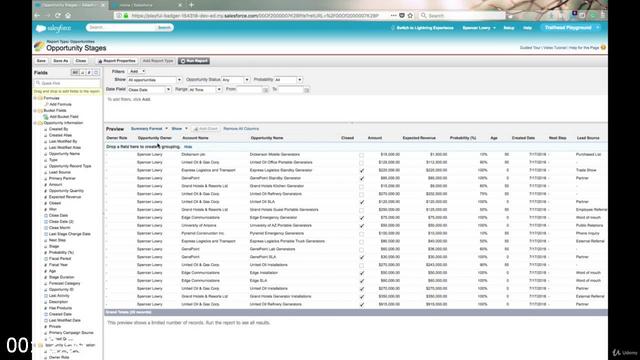Toggle Closed checkbox for Dickenson Mobile Generators

[361, 155]
